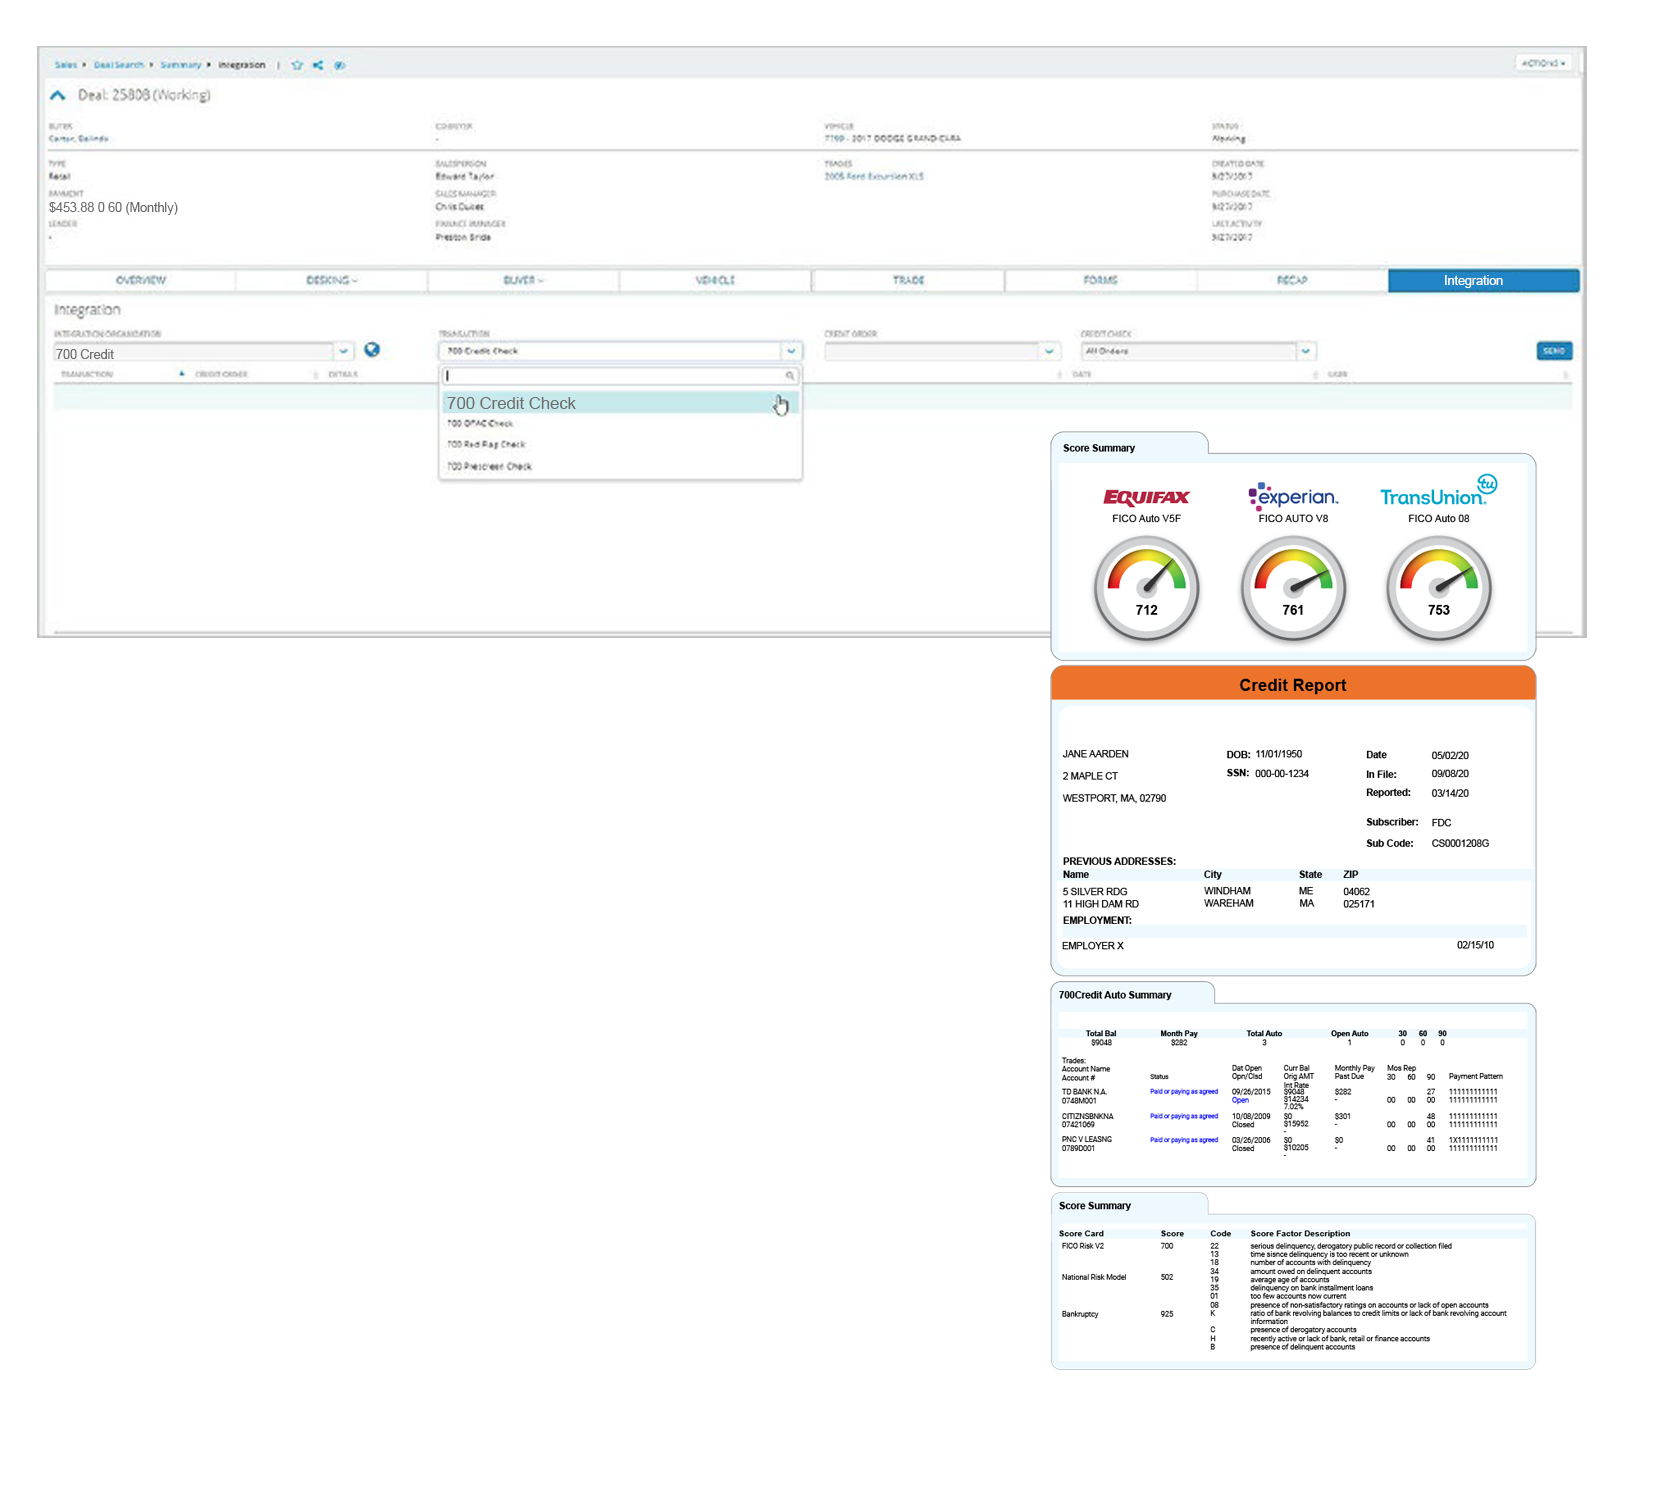The image size is (1667, 1504).
Task: Click the Equifax 712 score gauge
Action: tap(1146, 588)
